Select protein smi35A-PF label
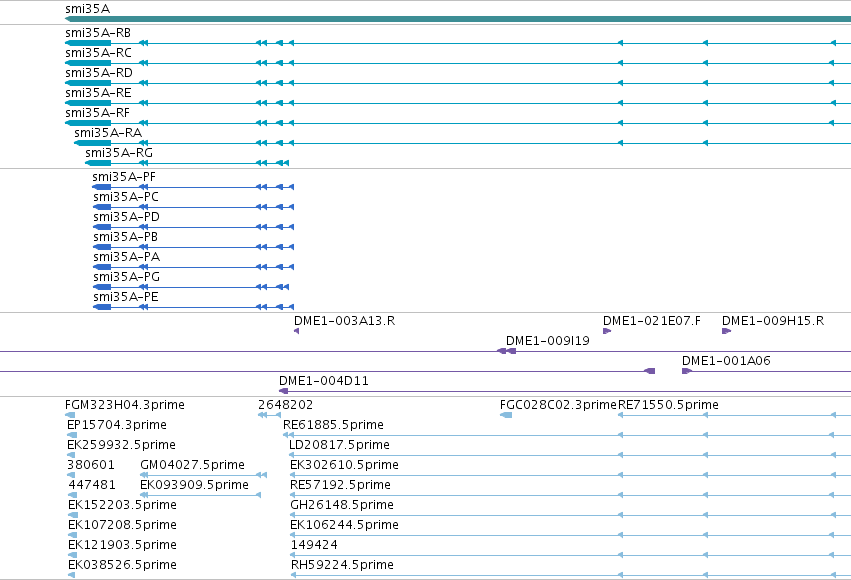This screenshot has width=851, height=580. click(x=124, y=177)
